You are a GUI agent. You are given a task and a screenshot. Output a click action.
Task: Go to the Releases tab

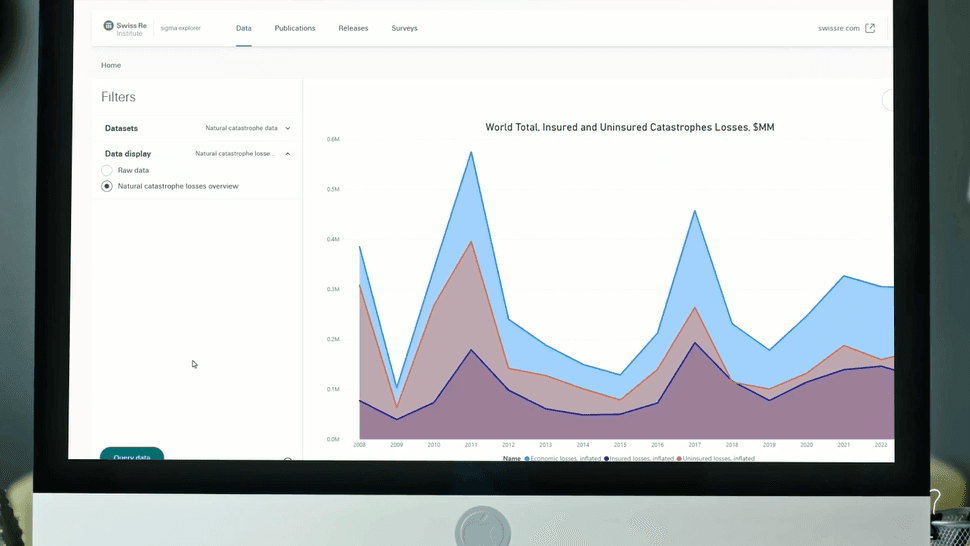coord(353,28)
